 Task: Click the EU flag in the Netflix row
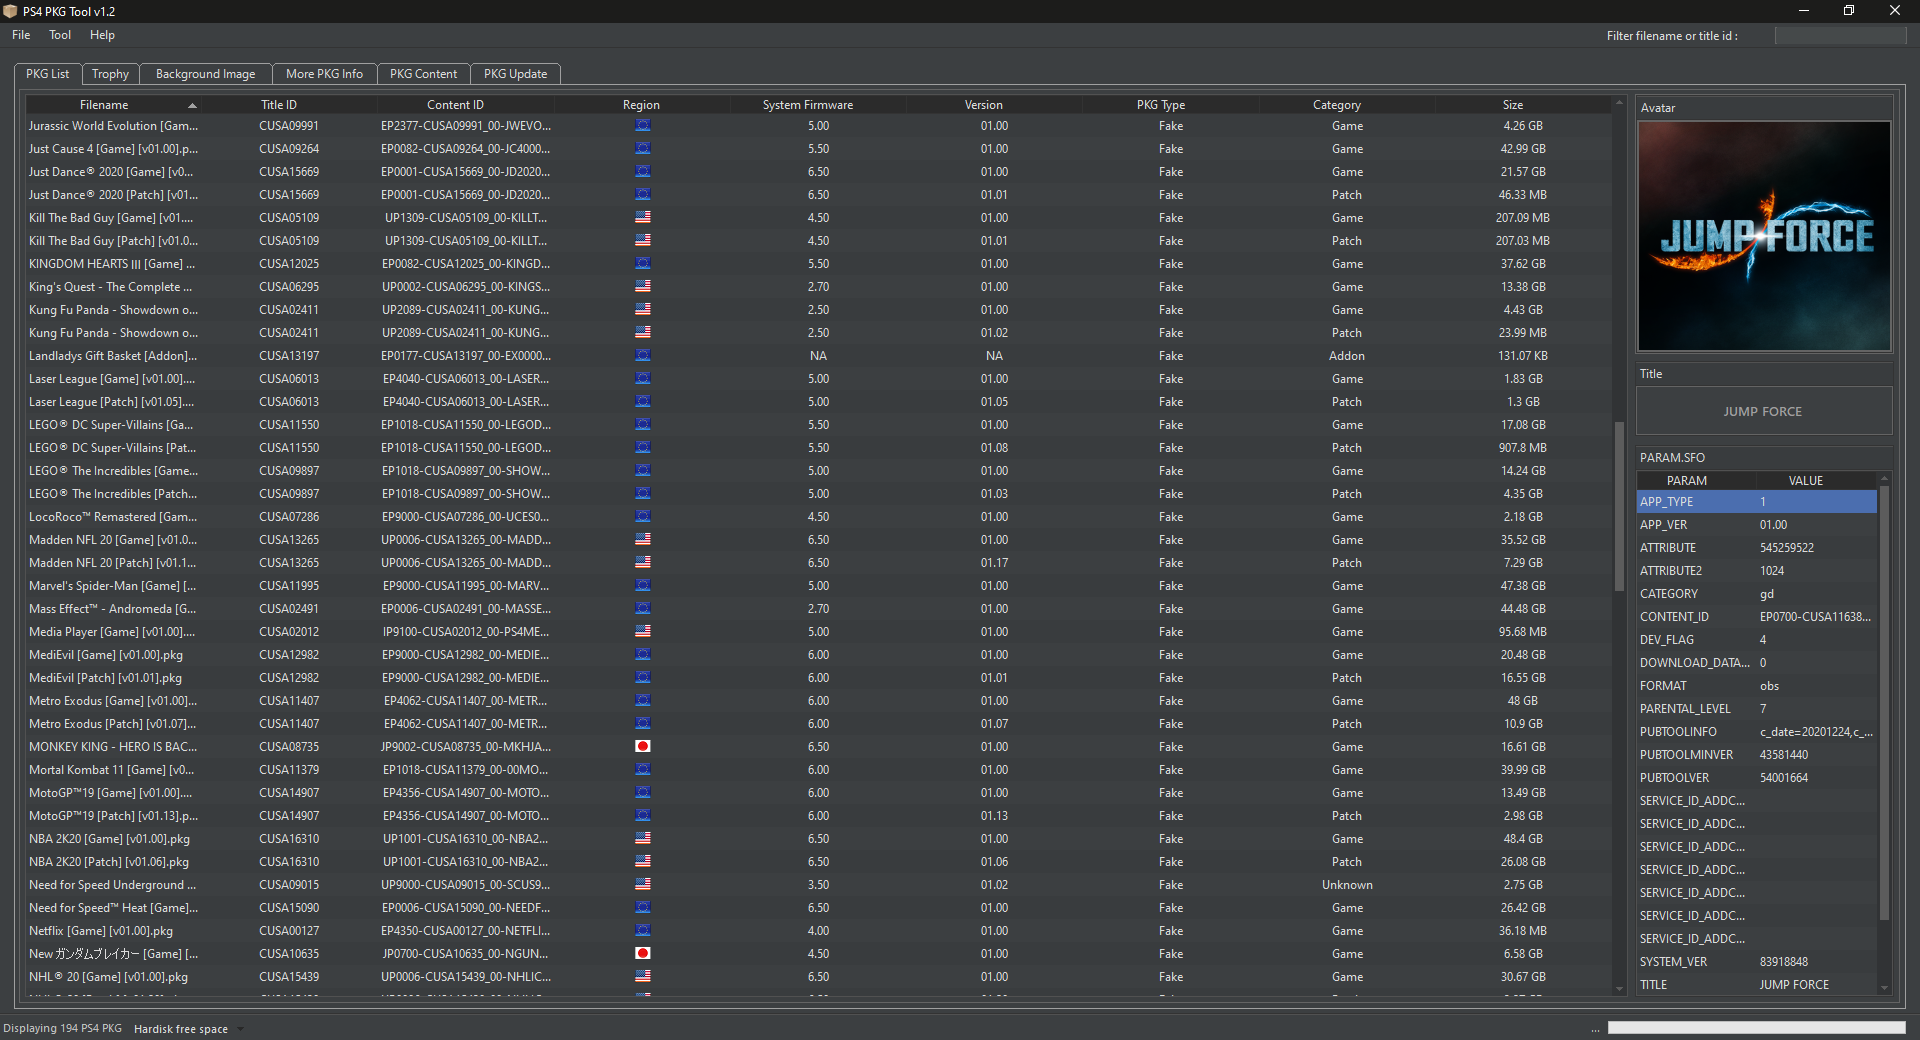tap(643, 930)
